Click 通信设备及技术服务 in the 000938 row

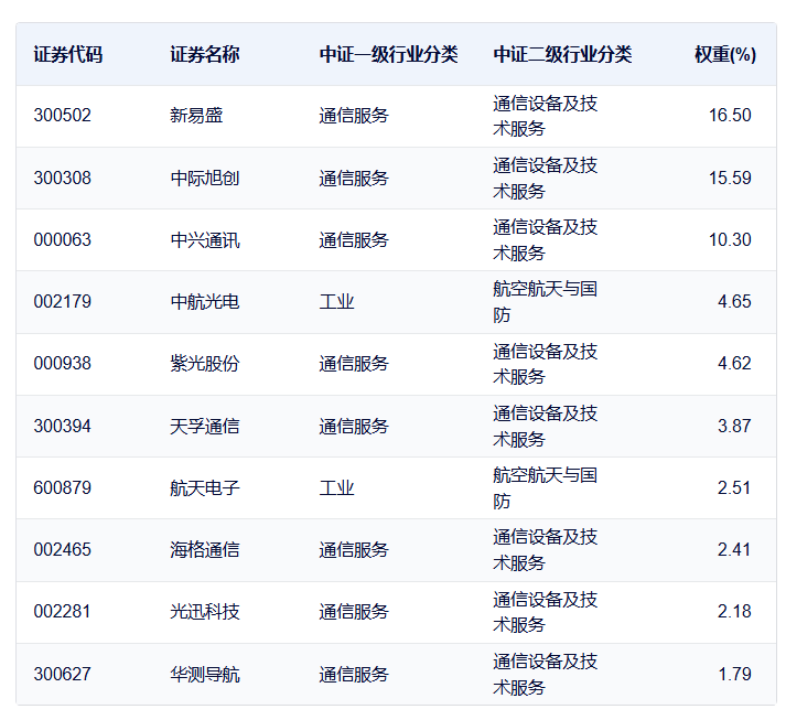545,364
